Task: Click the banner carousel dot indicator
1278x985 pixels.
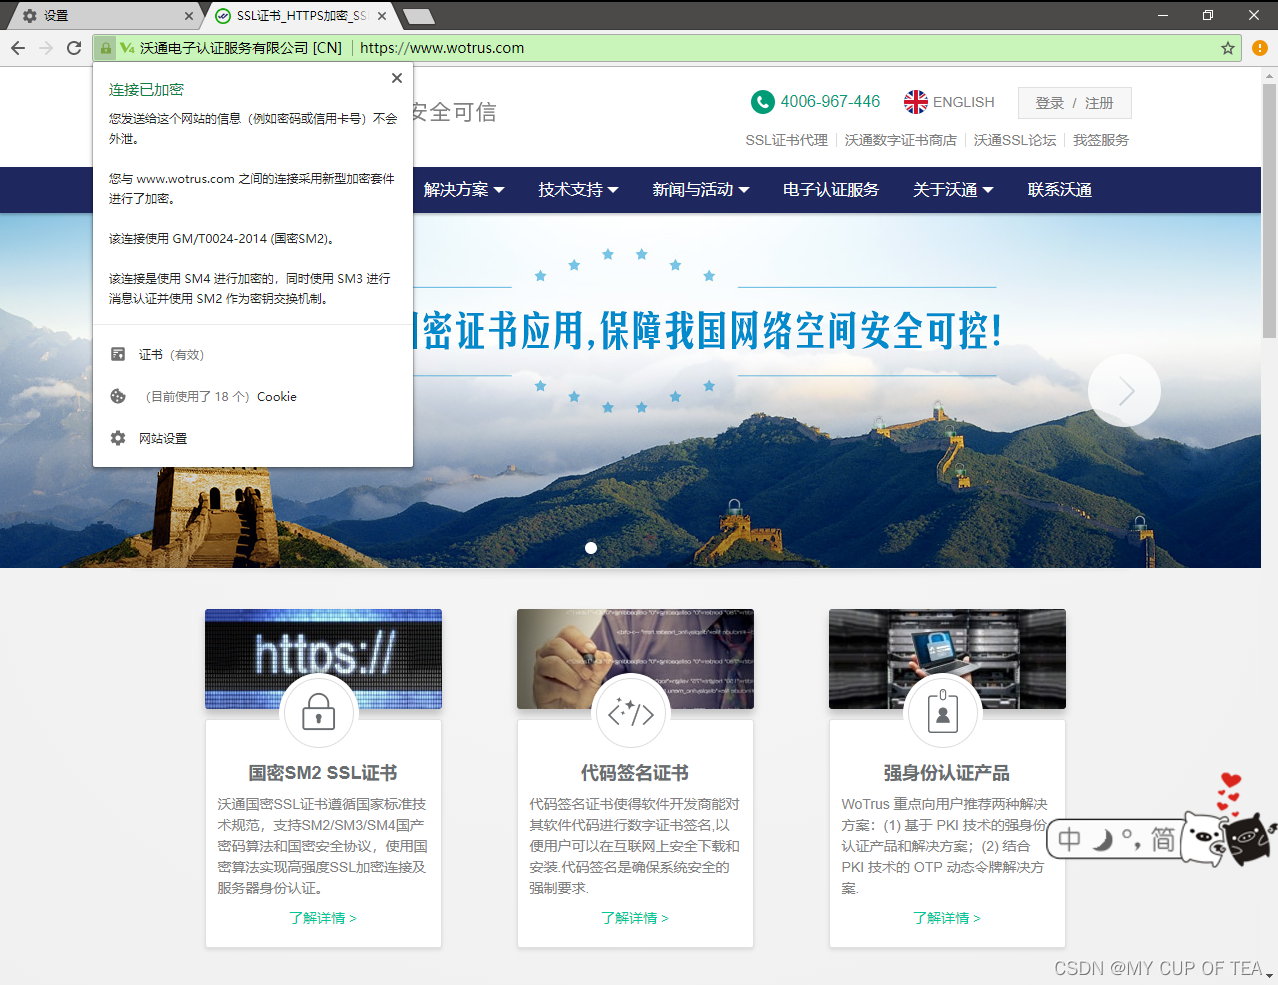Action: (x=591, y=547)
